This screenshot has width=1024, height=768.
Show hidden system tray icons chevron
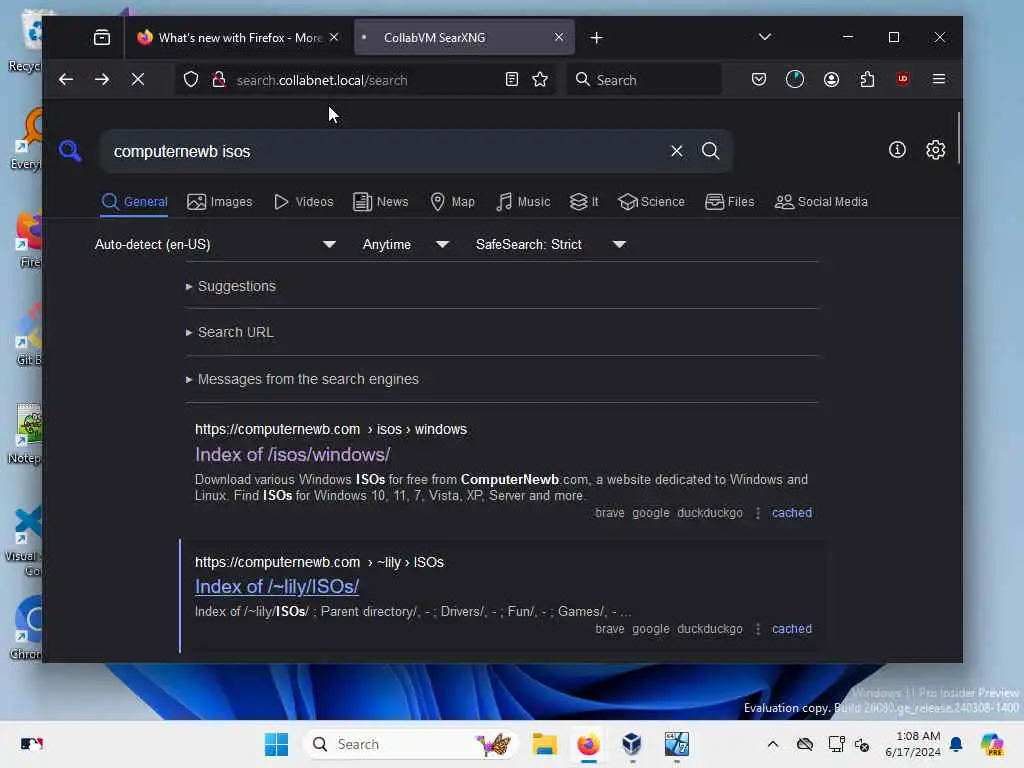(x=773, y=744)
